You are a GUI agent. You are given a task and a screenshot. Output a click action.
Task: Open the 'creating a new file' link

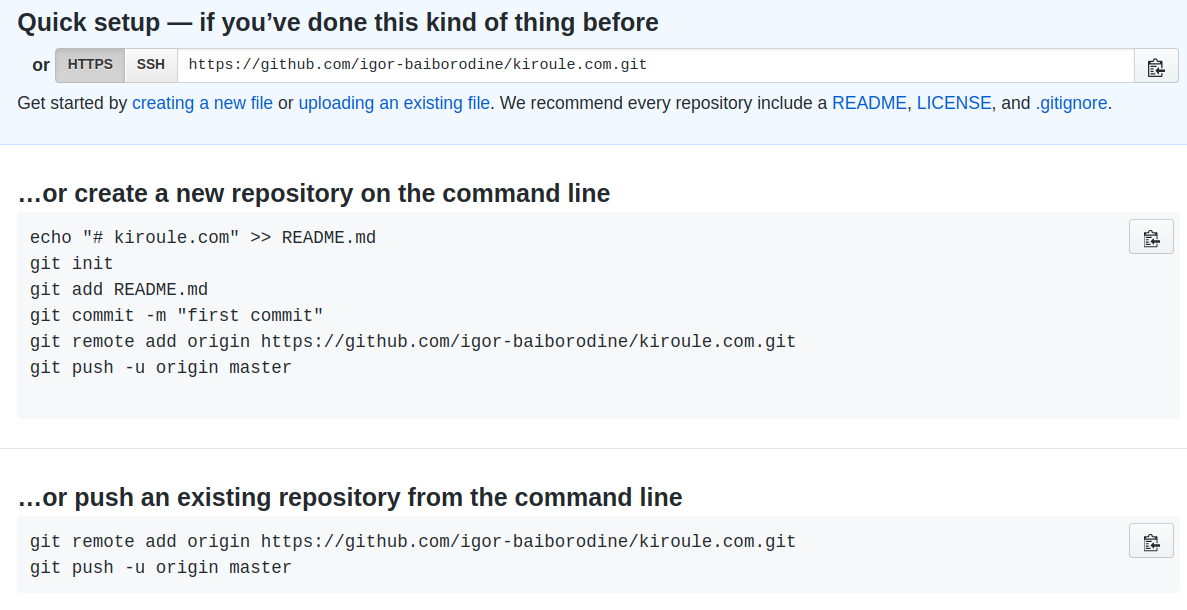coord(202,103)
